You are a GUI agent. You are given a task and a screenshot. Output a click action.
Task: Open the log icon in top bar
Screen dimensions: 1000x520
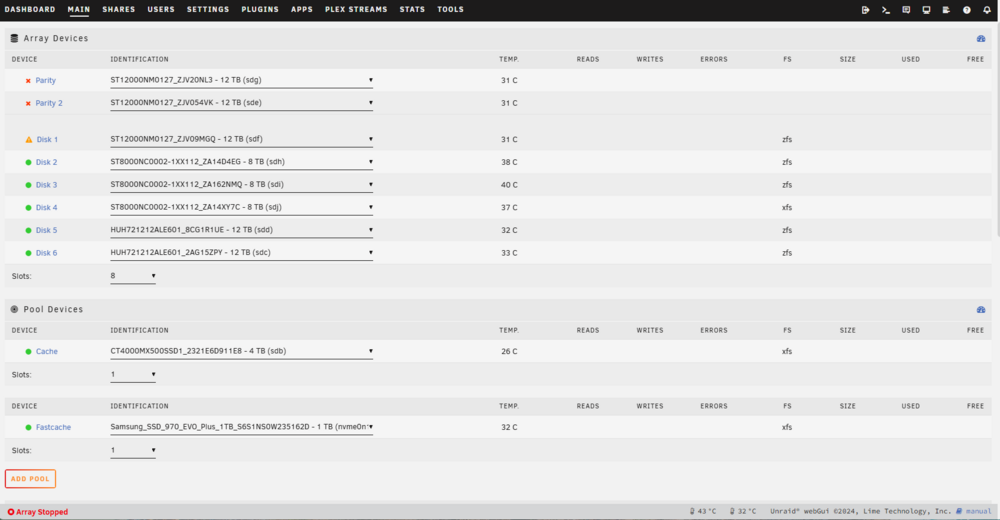pyautogui.click(x=946, y=10)
